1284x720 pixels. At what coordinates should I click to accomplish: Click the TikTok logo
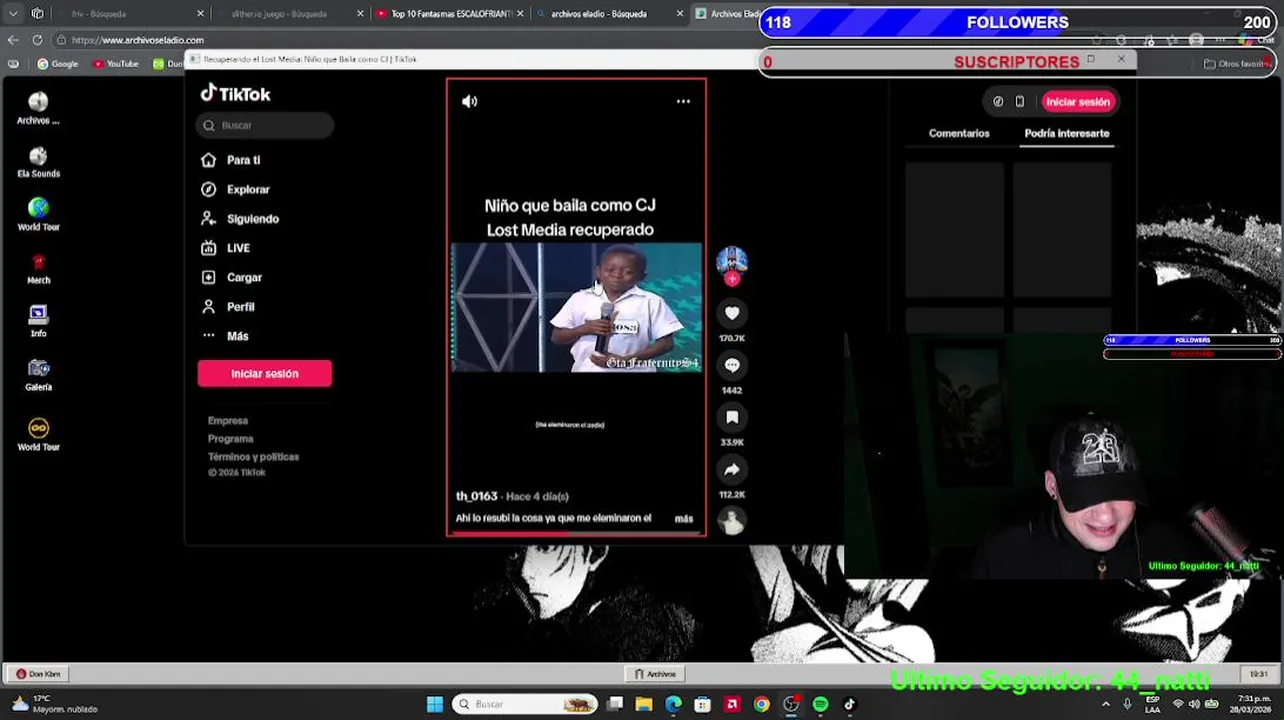(235, 93)
